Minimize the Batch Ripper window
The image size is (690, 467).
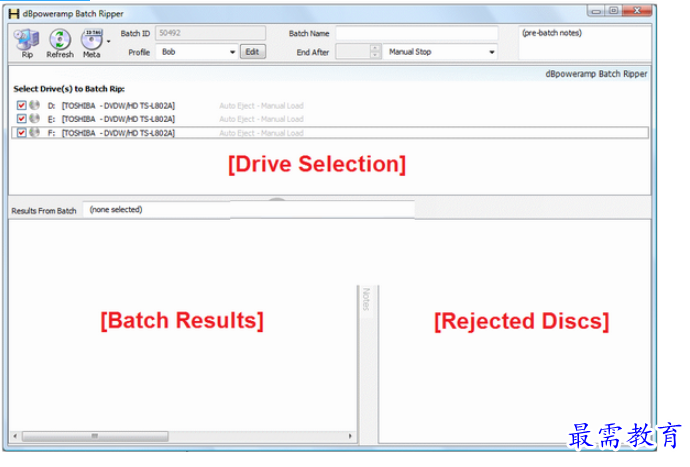pos(596,11)
